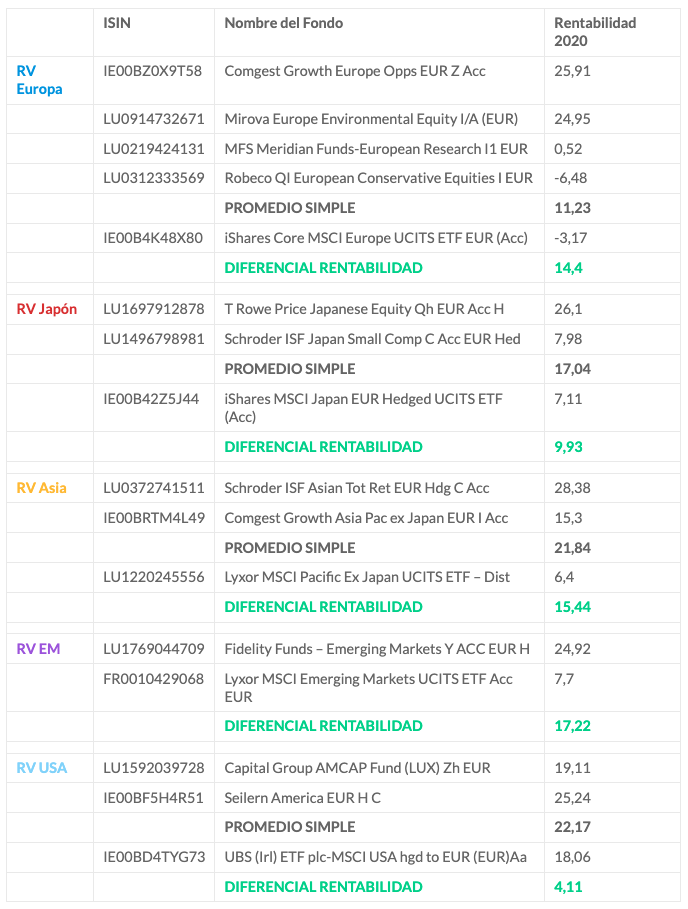
Task: Click ISIN IE00BZ0X9T58
Action: pyautogui.click(x=152, y=71)
